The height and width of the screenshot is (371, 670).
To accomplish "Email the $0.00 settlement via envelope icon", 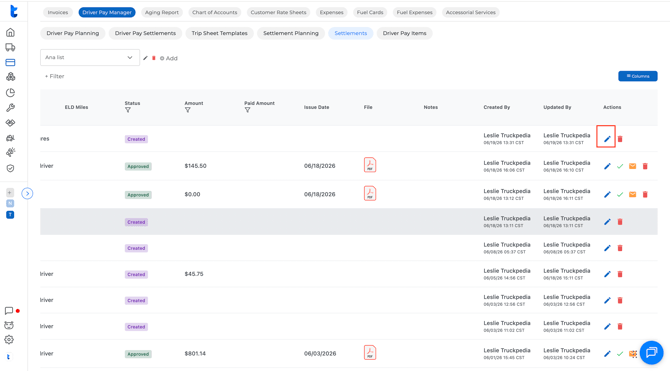I will click(x=632, y=194).
